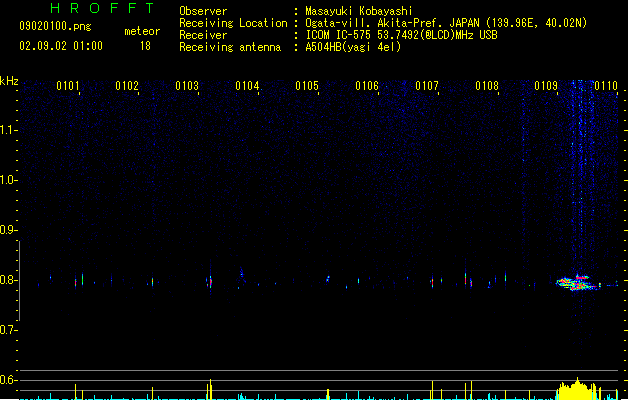Click the 0.9 kHz frequency axis label
Screen dimensions: 629x400
click(8, 230)
